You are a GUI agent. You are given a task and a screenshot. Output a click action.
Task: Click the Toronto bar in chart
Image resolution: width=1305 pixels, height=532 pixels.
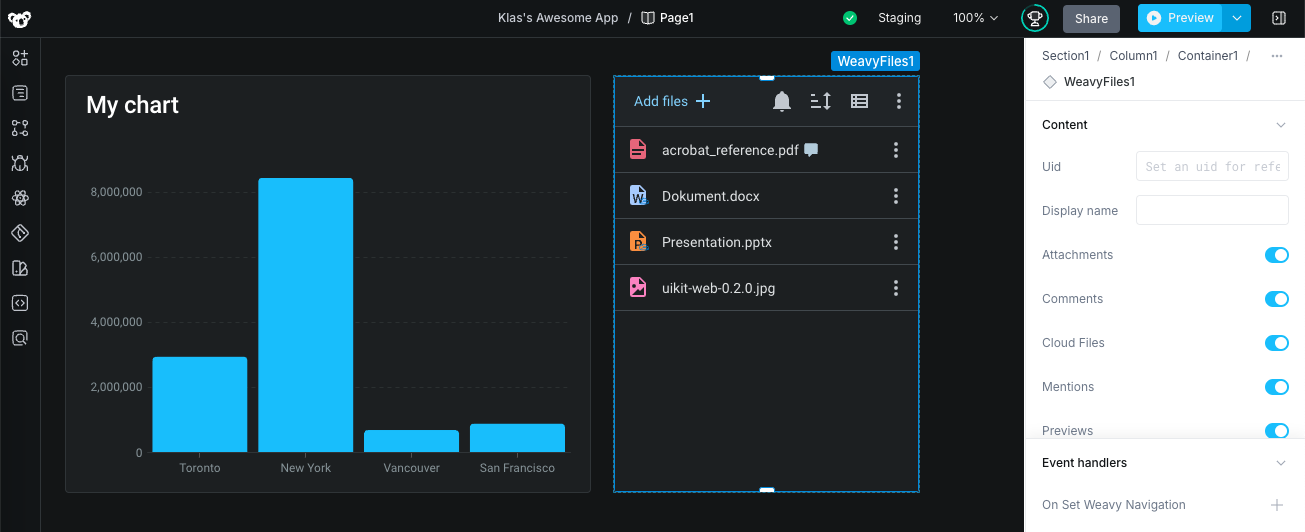click(200, 404)
